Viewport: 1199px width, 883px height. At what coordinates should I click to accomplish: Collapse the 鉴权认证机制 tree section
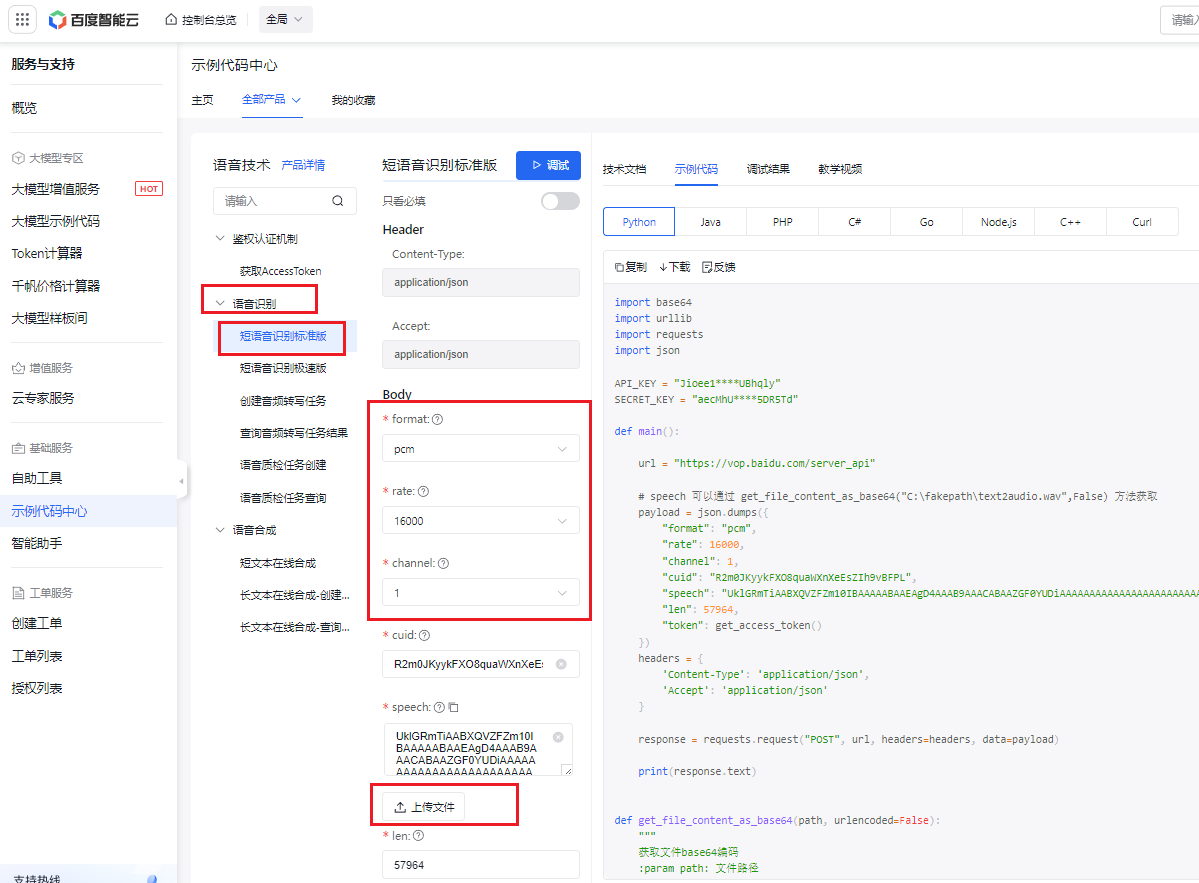click(220, 239)
